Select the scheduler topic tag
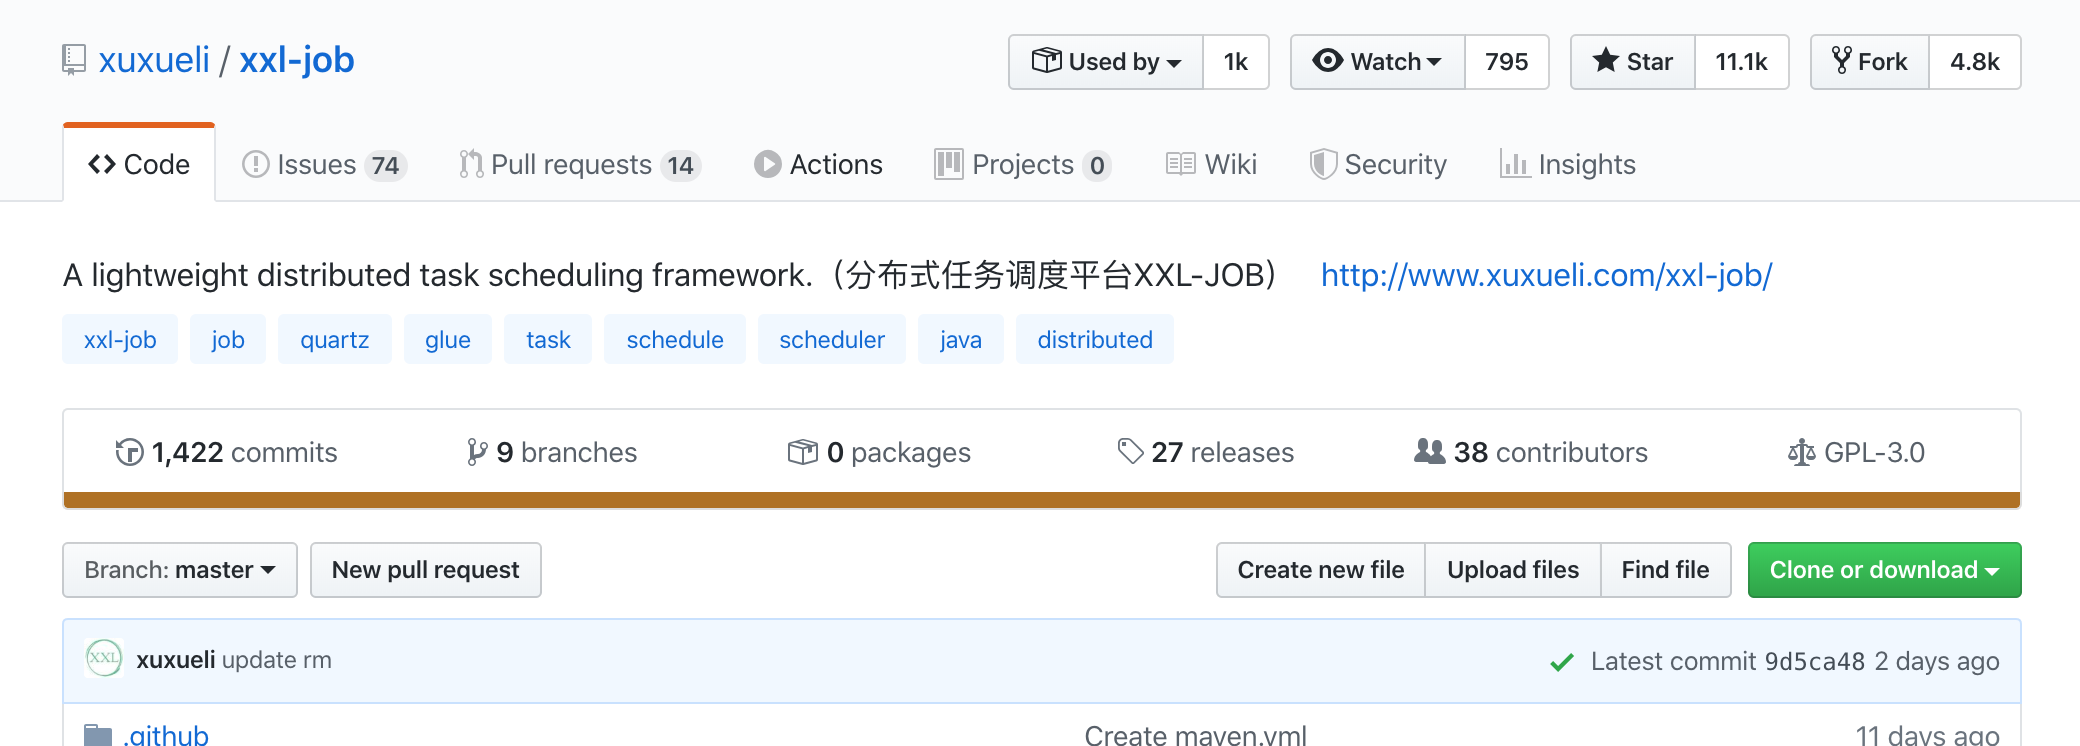 832,339
